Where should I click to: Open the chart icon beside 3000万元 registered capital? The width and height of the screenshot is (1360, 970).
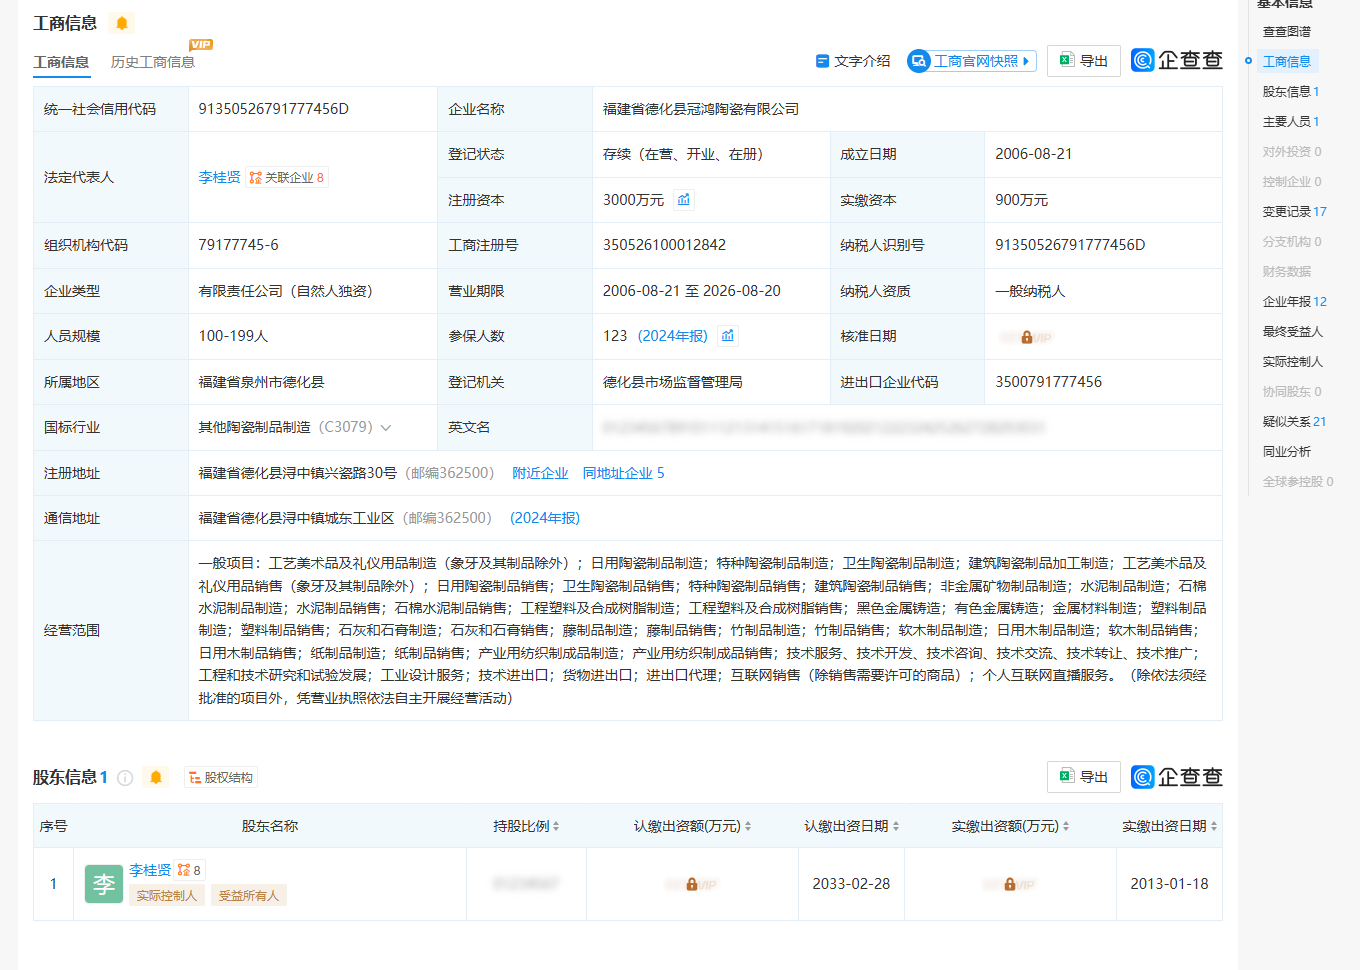[x=684, y=200]
